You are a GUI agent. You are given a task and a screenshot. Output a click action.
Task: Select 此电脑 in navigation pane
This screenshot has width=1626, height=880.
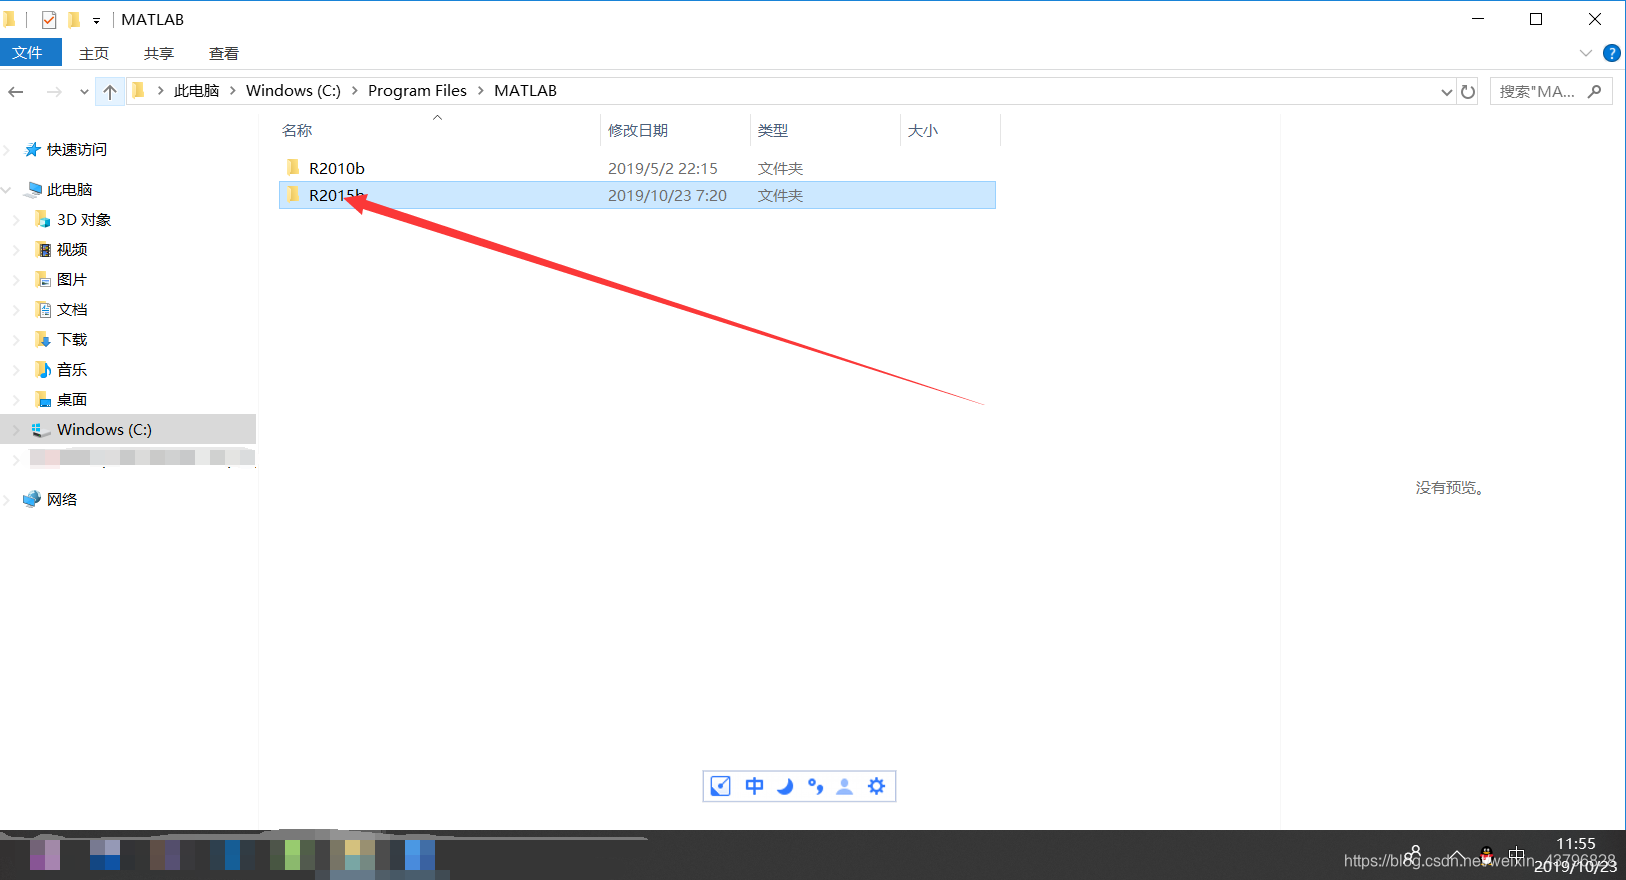tap(69, 190)
